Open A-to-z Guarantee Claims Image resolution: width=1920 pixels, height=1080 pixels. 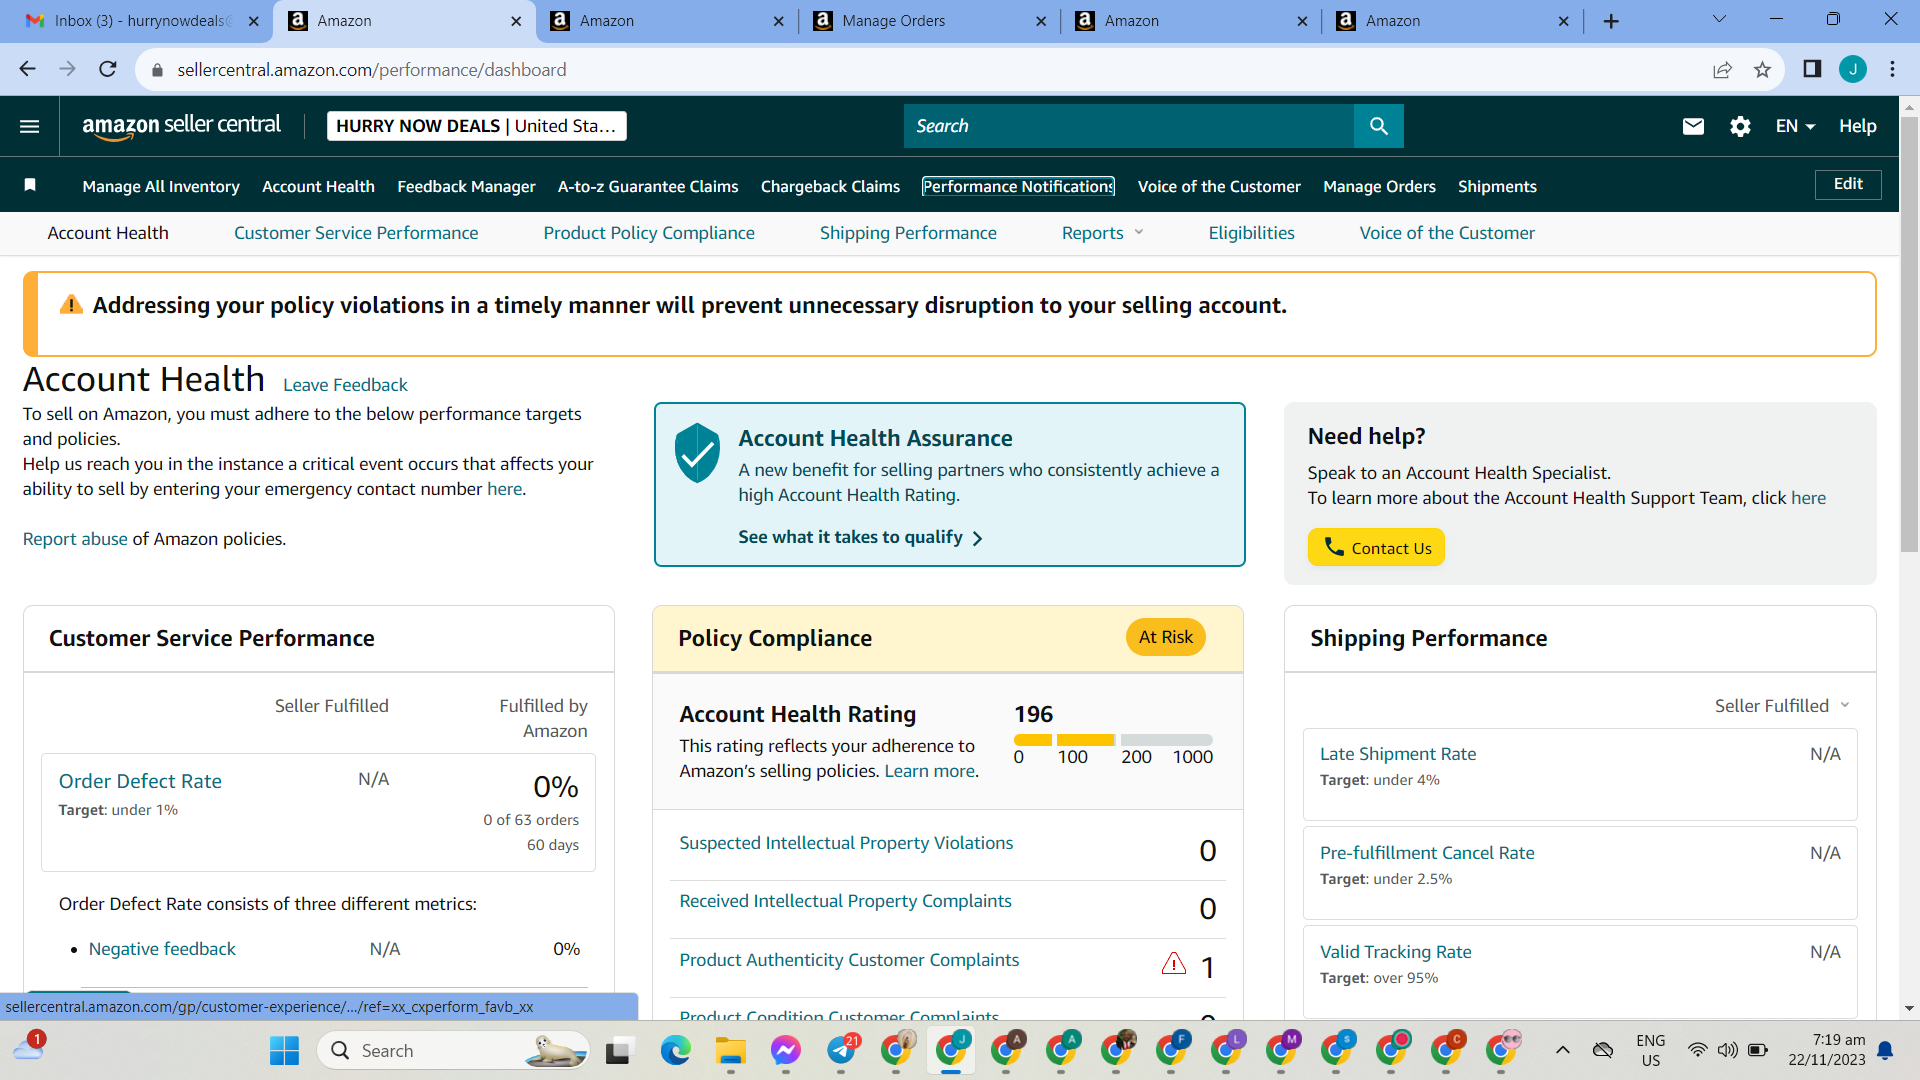pyautogui.click(x=648, y=186)
